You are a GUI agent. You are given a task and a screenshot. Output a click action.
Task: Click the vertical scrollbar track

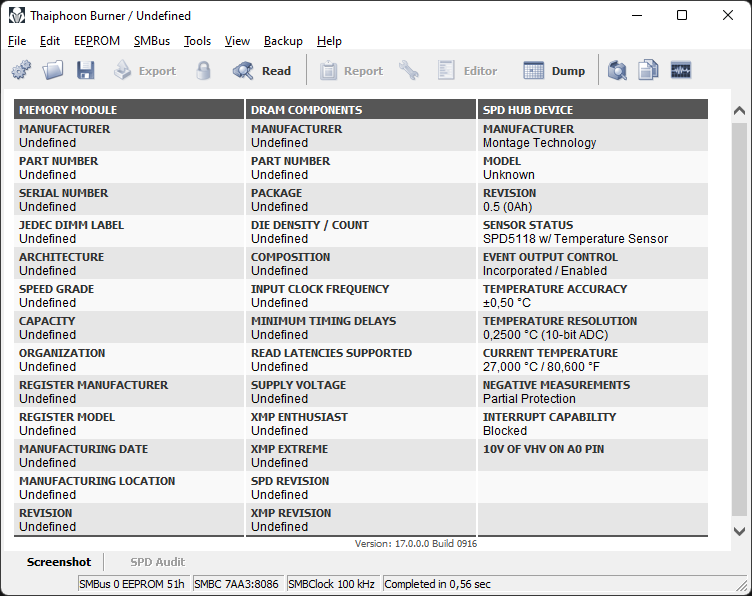point(739,320)
